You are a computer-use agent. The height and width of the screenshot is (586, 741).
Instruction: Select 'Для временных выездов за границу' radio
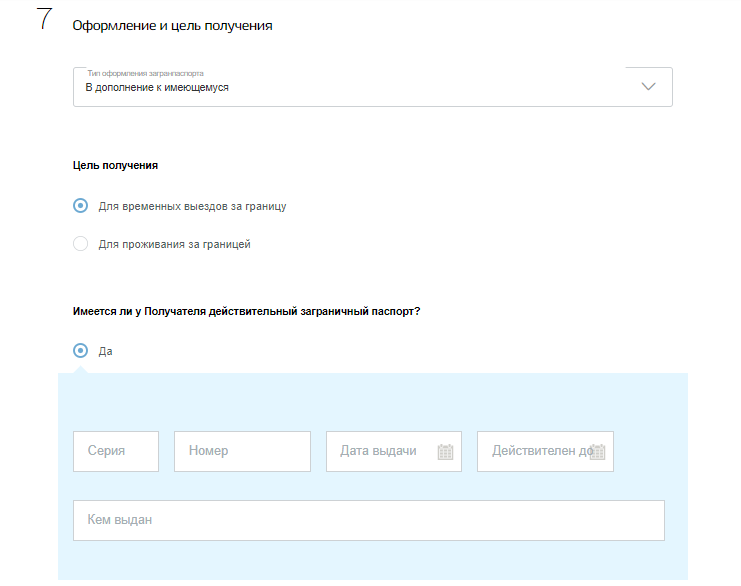(80, 206)
